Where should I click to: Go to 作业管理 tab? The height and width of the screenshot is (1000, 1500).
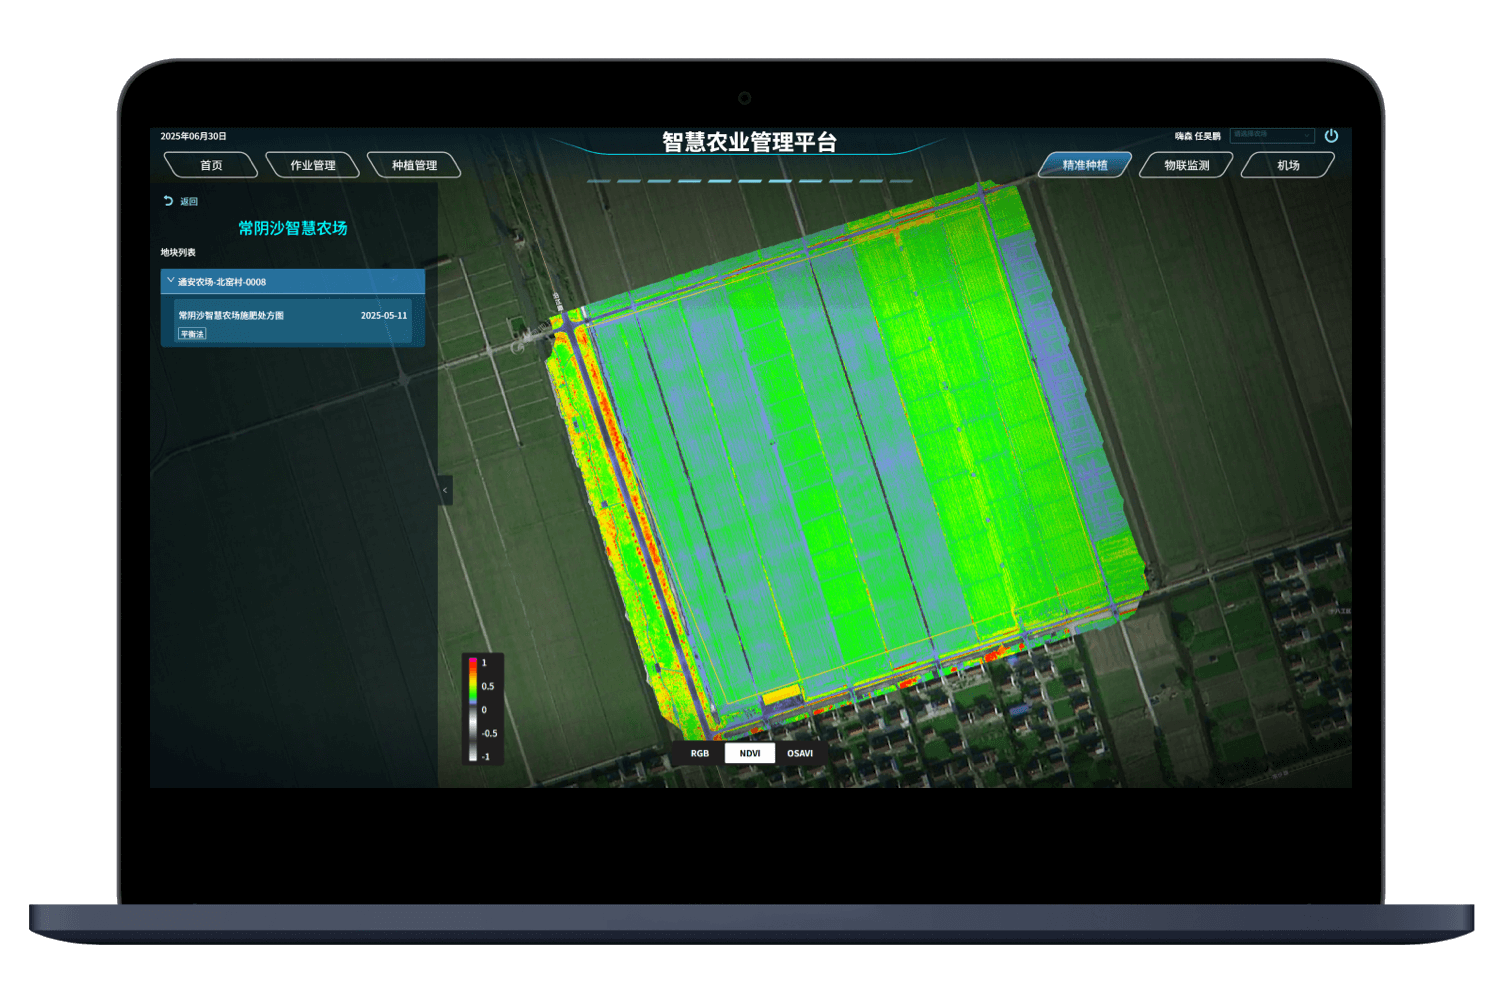point(313,165)
